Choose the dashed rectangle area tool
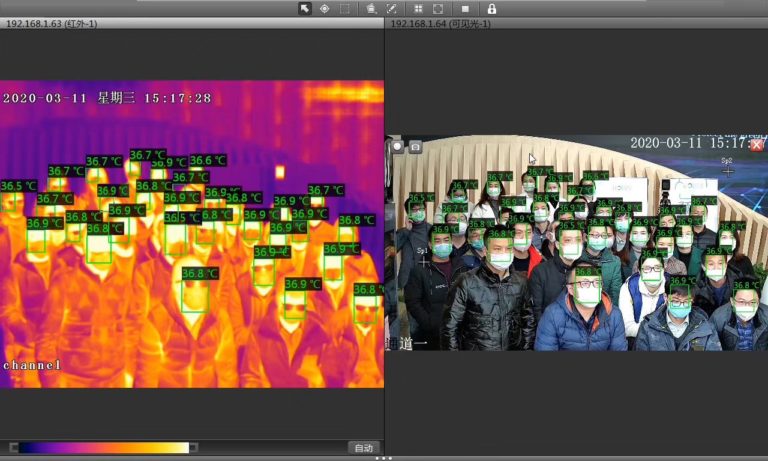Image resolution: width=768 pixels, height=461 pixels. click(345, 8)
